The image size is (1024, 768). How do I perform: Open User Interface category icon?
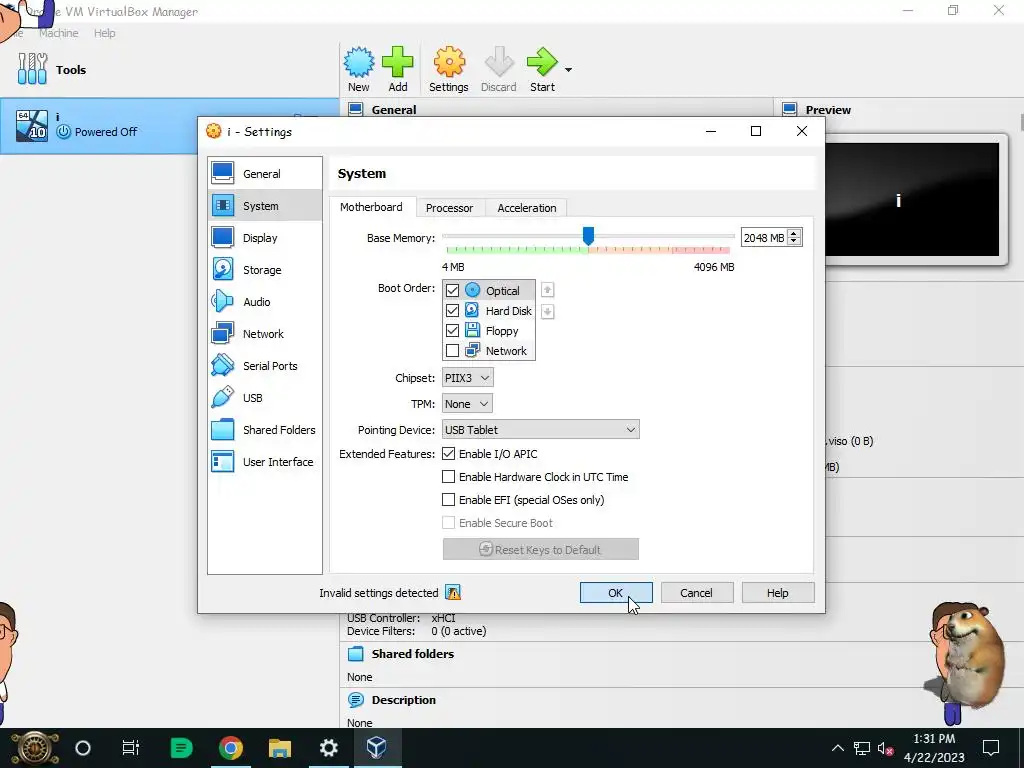223,461
